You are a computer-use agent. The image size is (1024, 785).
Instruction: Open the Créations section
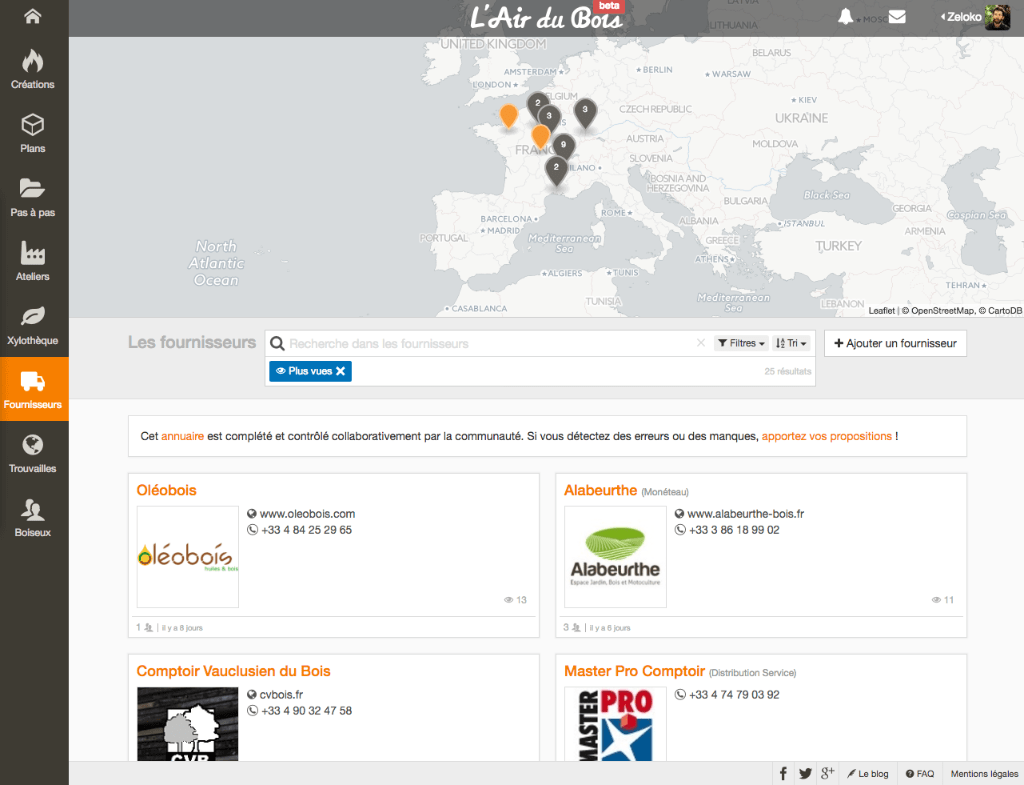tap(33, 69)
